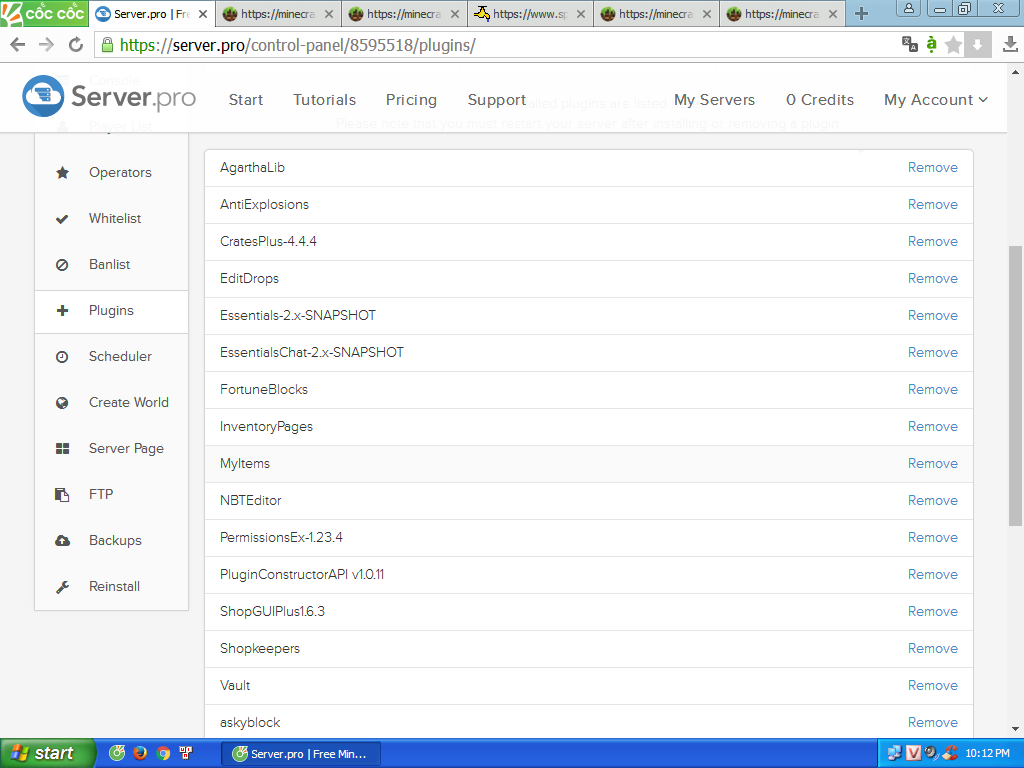
Task: Open the browser downloads icon
Action: pyautogui.click(x=1010, y=45)
